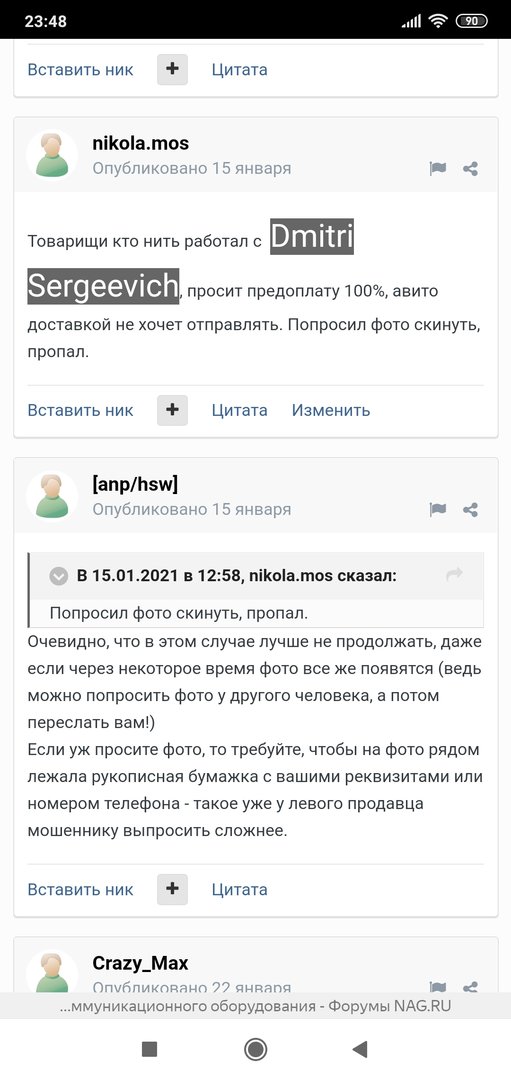
Task: Collapse the nikola.mos quote block chevron
Action: (59, 576)
